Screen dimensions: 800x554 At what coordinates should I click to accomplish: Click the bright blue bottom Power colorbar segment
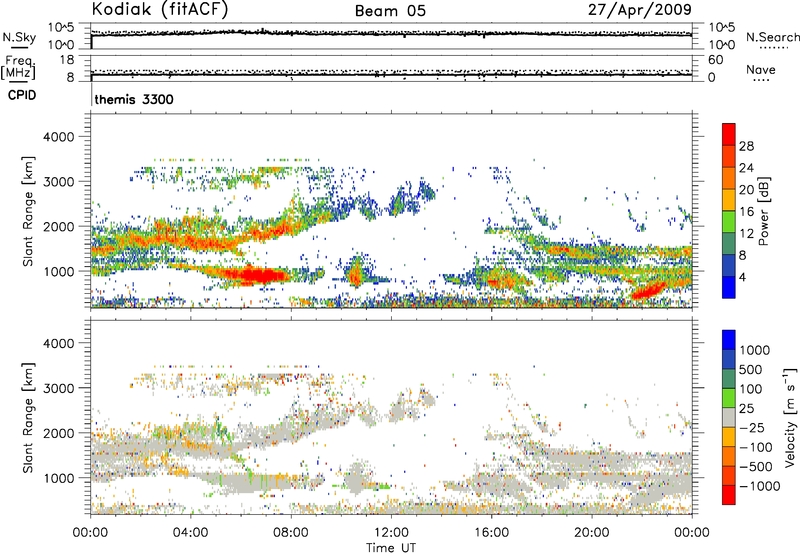pos(729,287)
